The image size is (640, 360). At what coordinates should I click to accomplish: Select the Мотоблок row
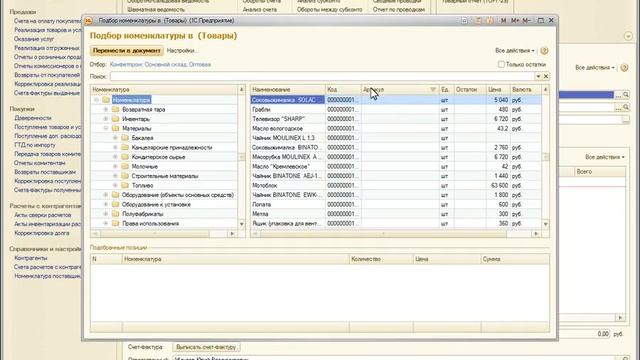coord(396,185)
